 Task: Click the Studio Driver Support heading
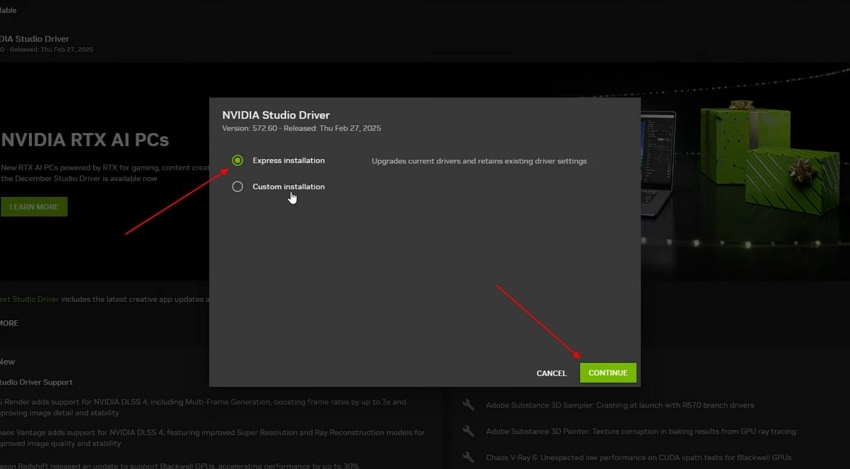(x=36, y=382)
